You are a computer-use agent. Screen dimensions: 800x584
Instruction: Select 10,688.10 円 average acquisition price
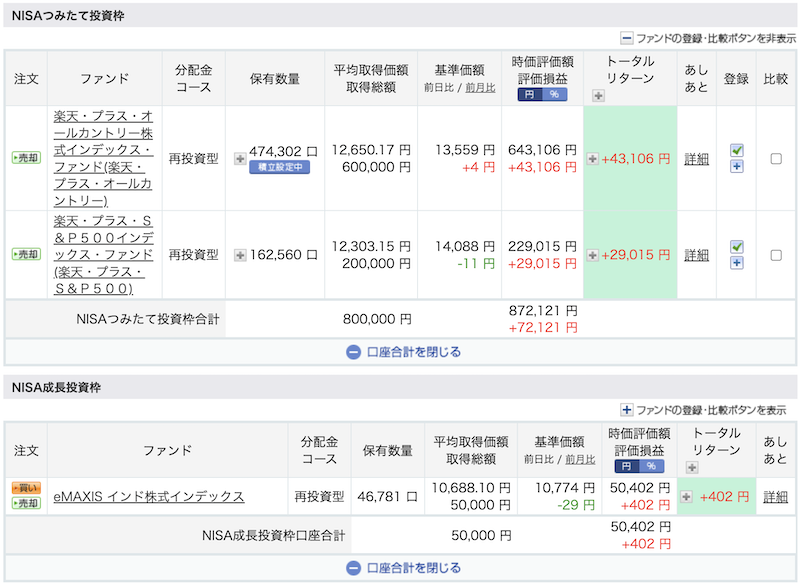[x=471, y=488]
